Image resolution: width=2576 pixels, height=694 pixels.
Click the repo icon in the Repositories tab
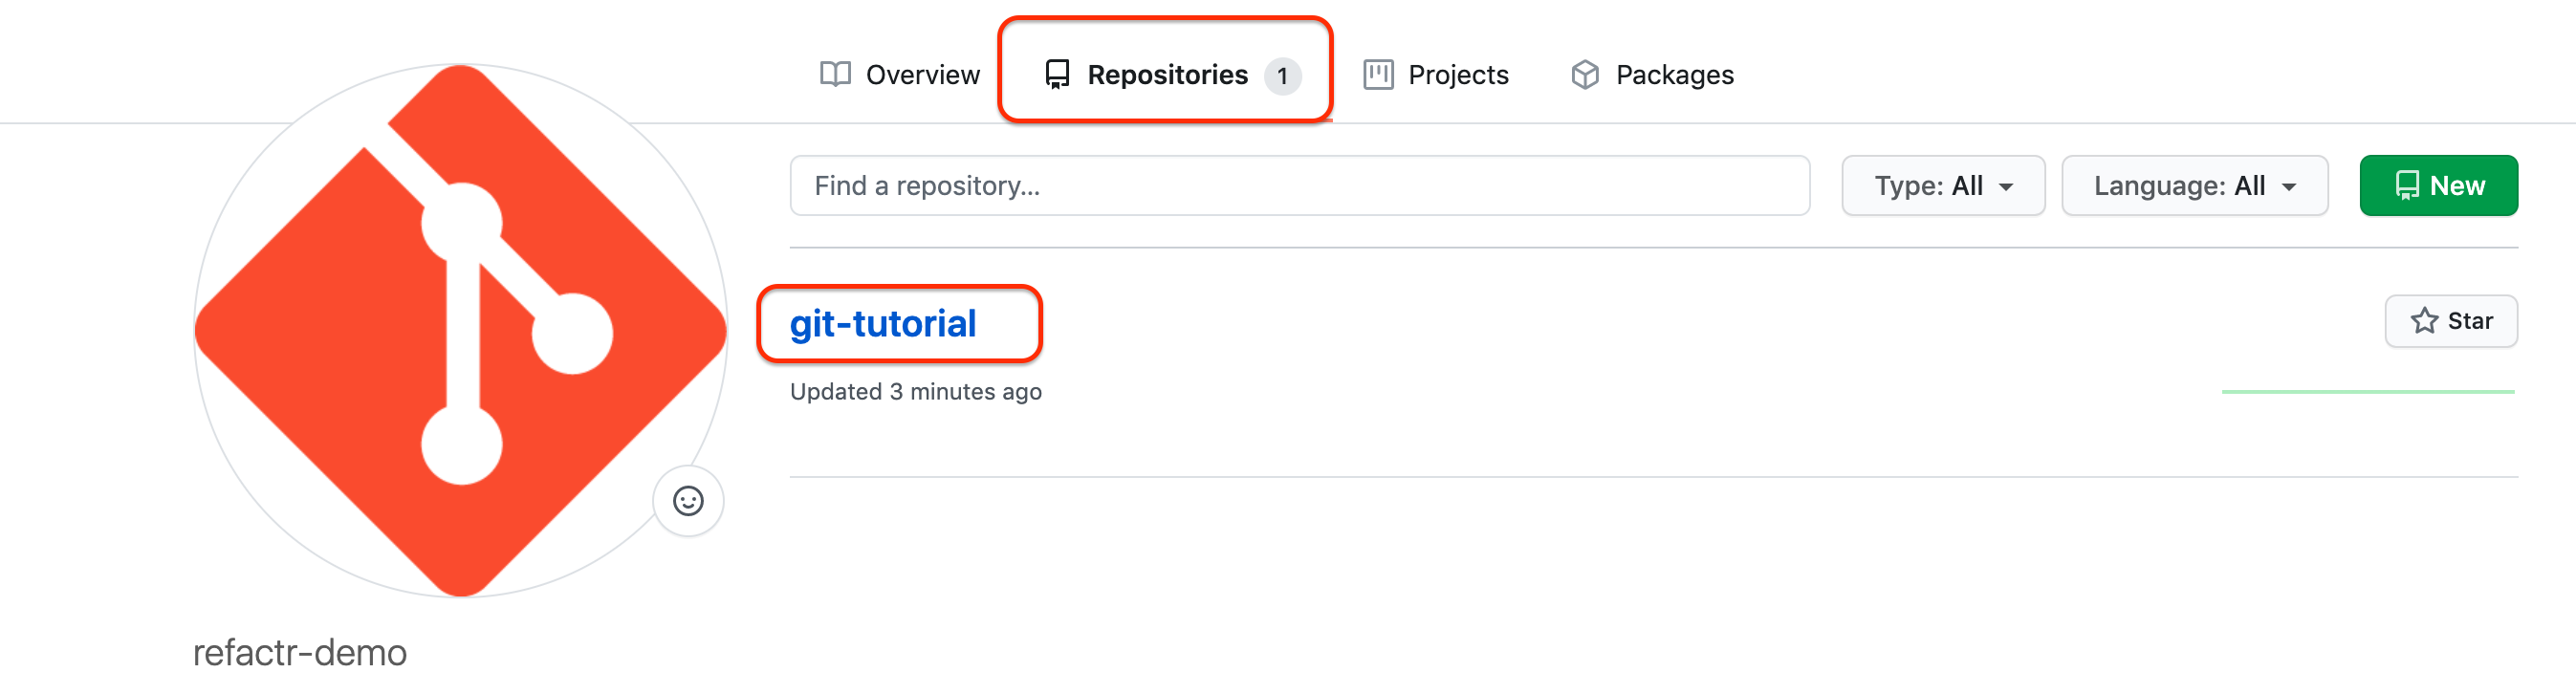1057,74
